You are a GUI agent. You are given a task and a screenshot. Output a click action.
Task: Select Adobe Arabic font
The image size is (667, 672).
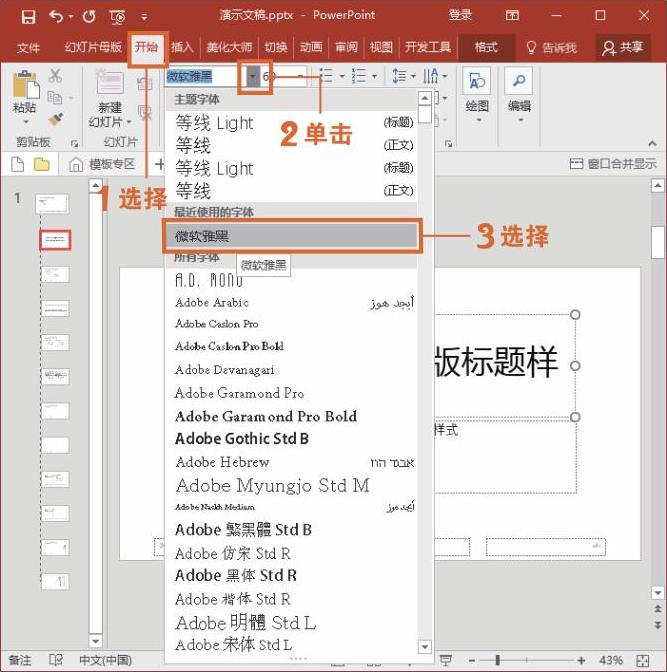[291, 303]
